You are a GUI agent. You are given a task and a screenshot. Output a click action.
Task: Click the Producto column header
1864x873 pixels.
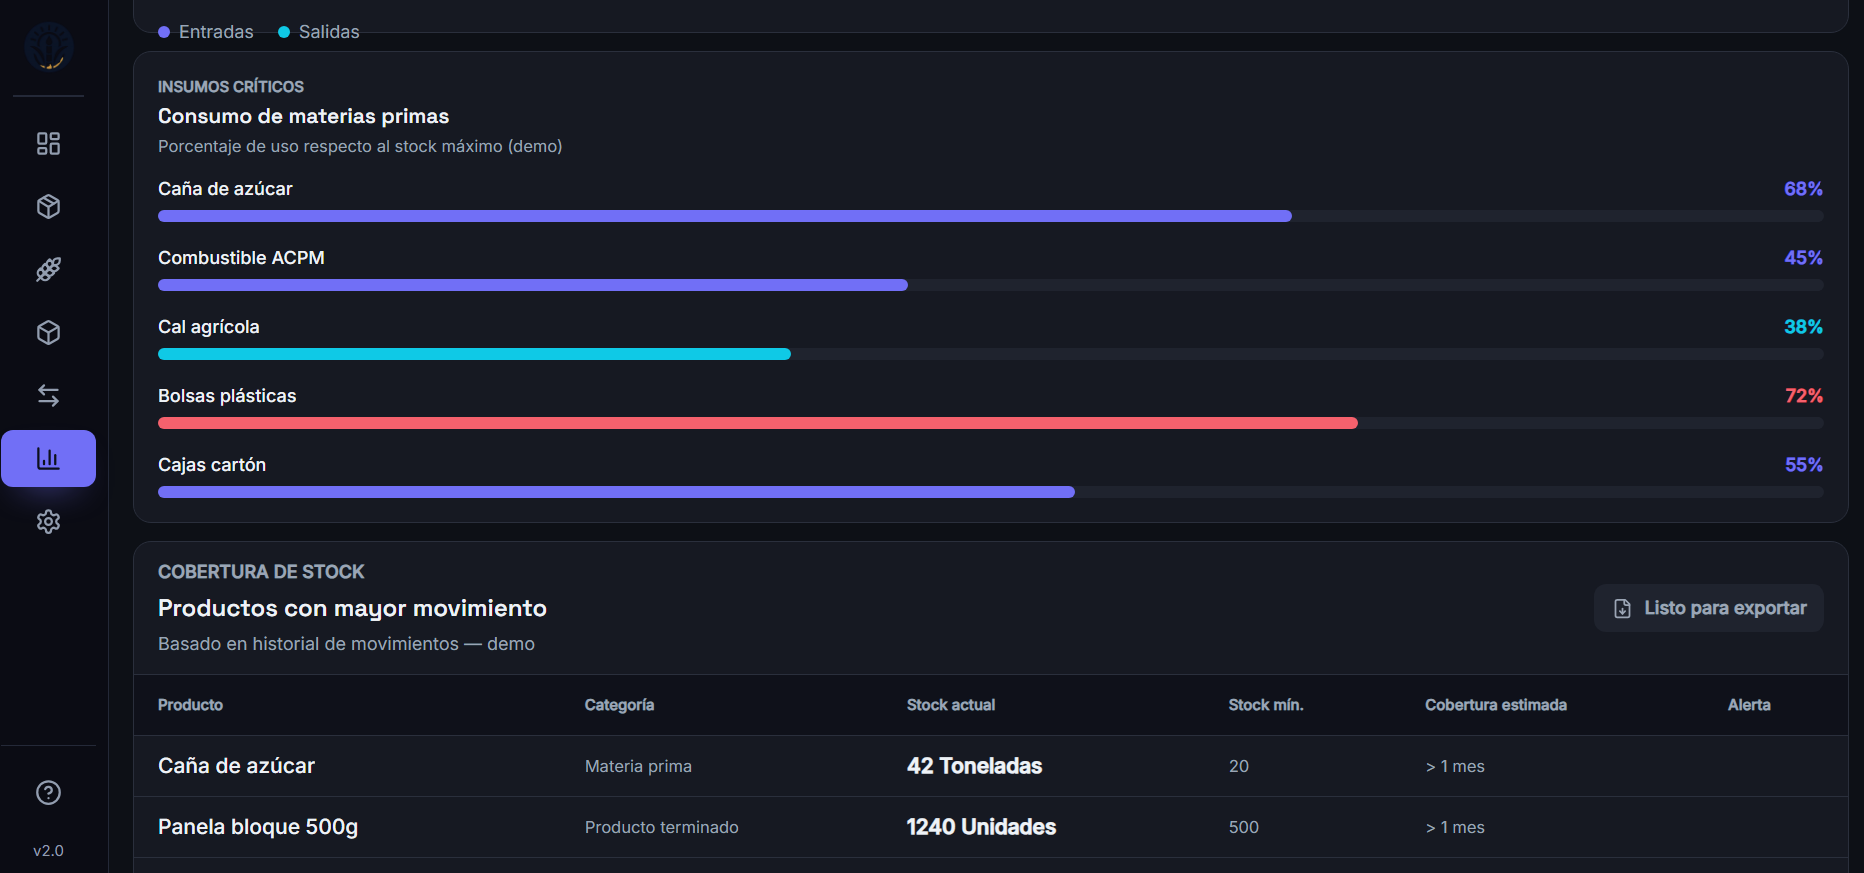pyautogui.click(x=190, y=705)
